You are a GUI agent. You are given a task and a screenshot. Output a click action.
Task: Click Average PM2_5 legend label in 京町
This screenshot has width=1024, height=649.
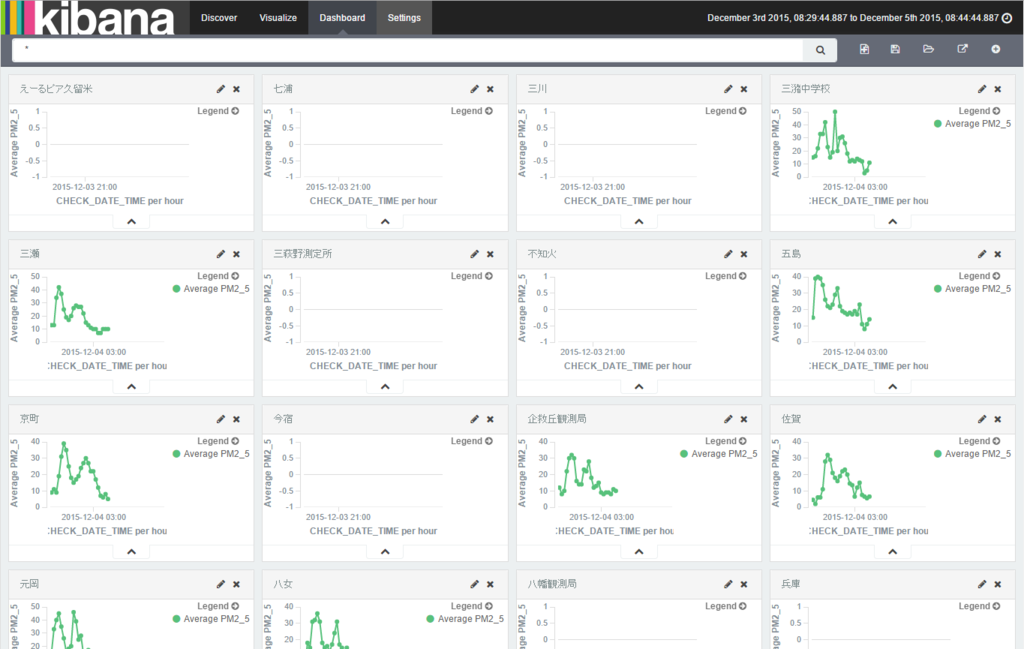tap(216, 454)
